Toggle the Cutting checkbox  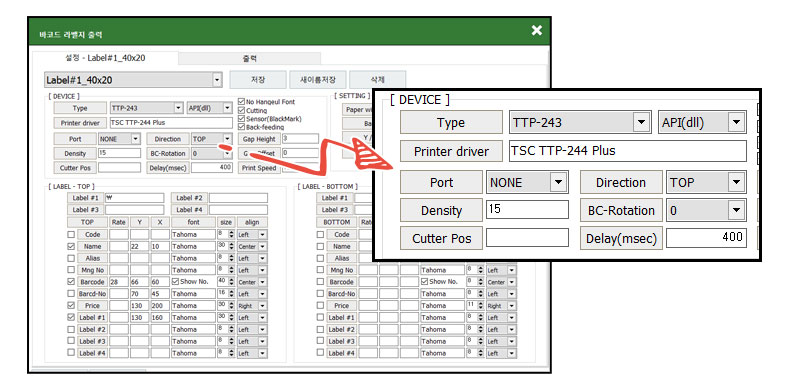click(x=242, y=110)
